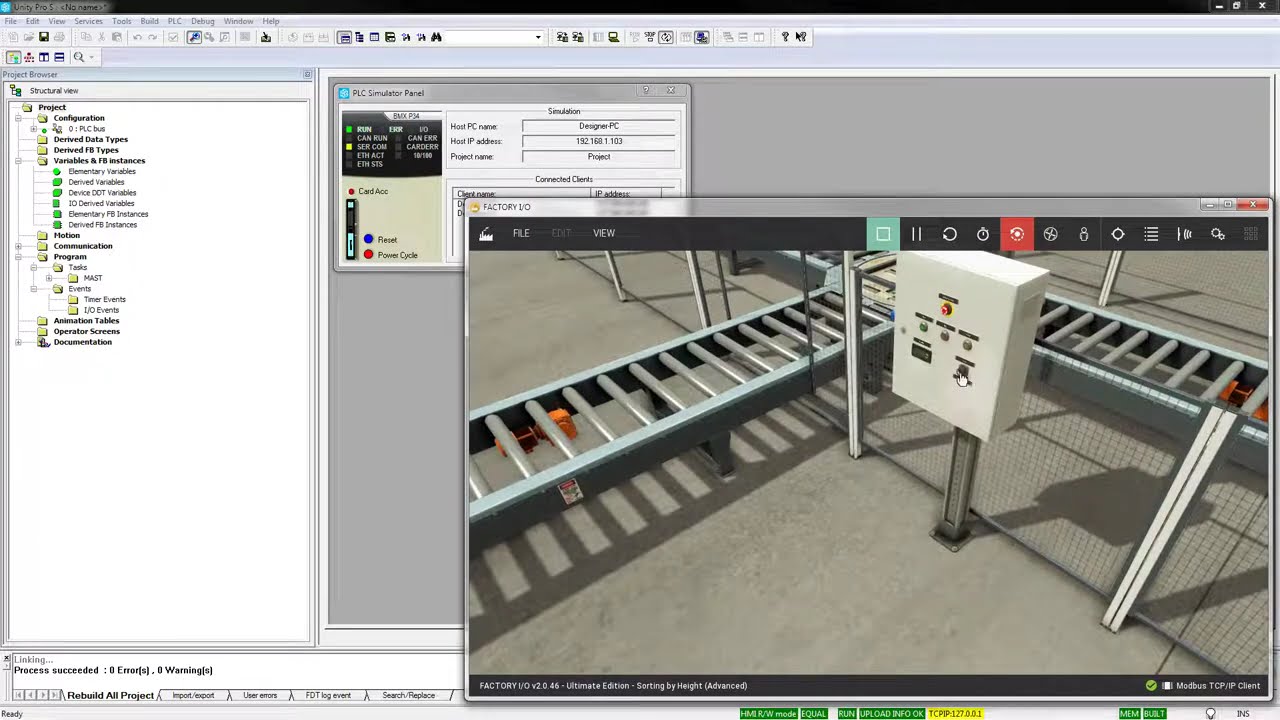
Task: Select the fly camera icon in Factory I/O
Action: coord(1050,234)
